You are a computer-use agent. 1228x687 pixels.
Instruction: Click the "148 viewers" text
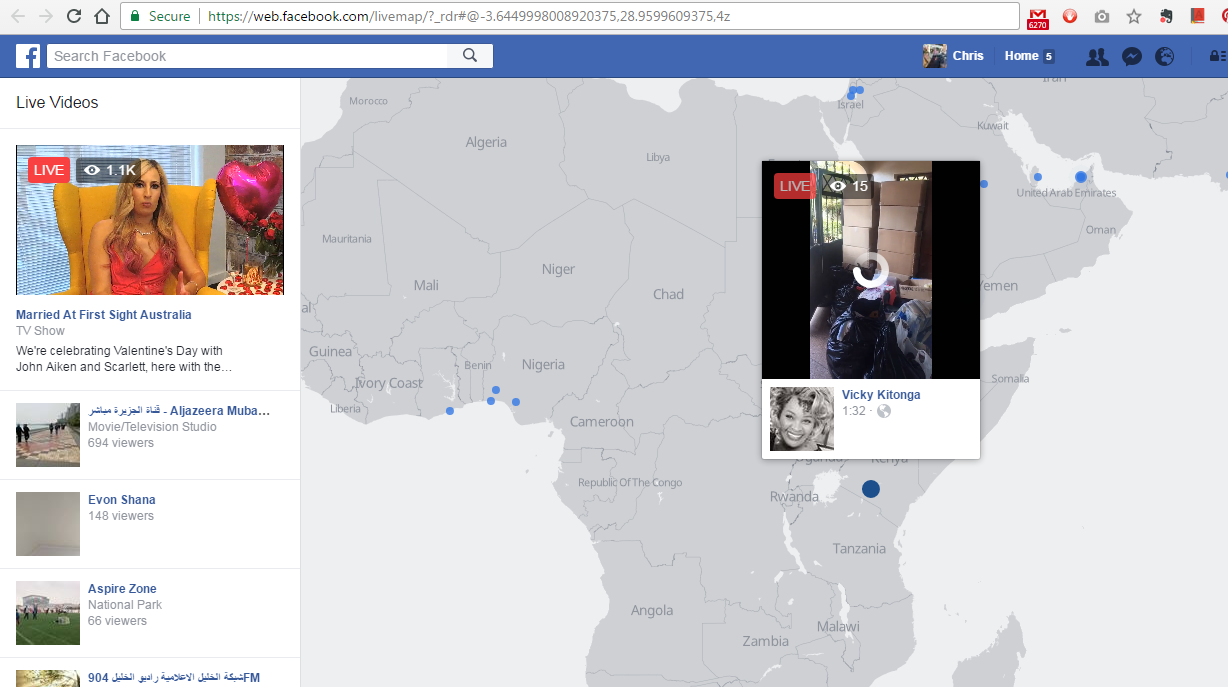coord(121,516)
